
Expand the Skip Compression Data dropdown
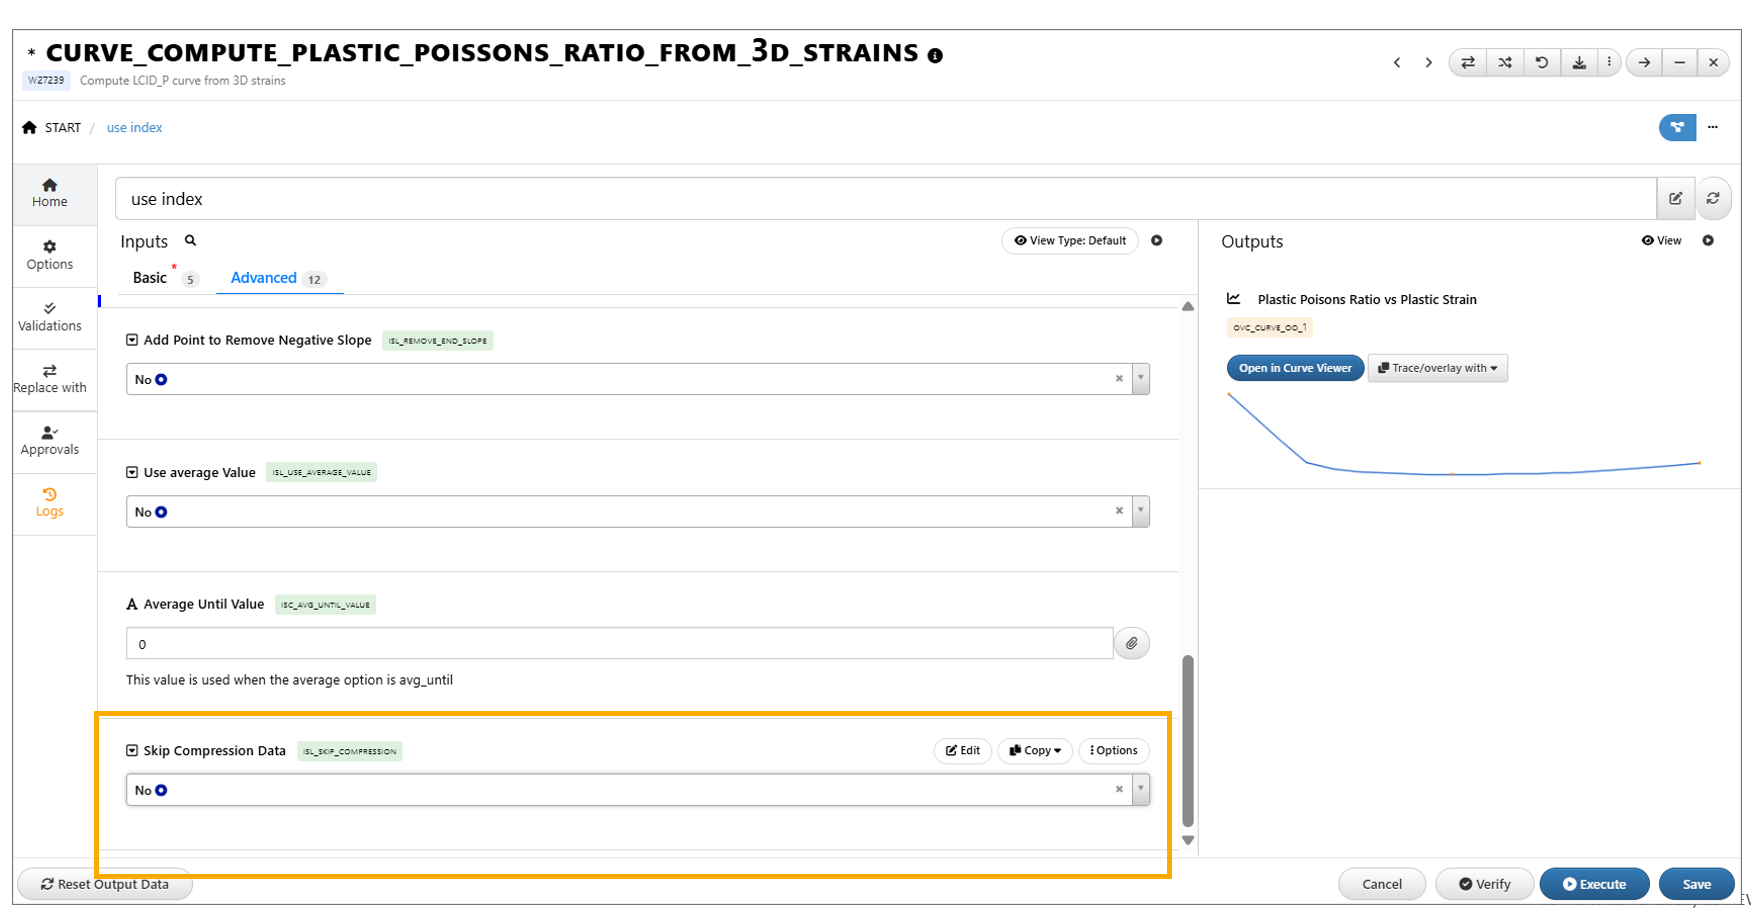[1140, 789]
